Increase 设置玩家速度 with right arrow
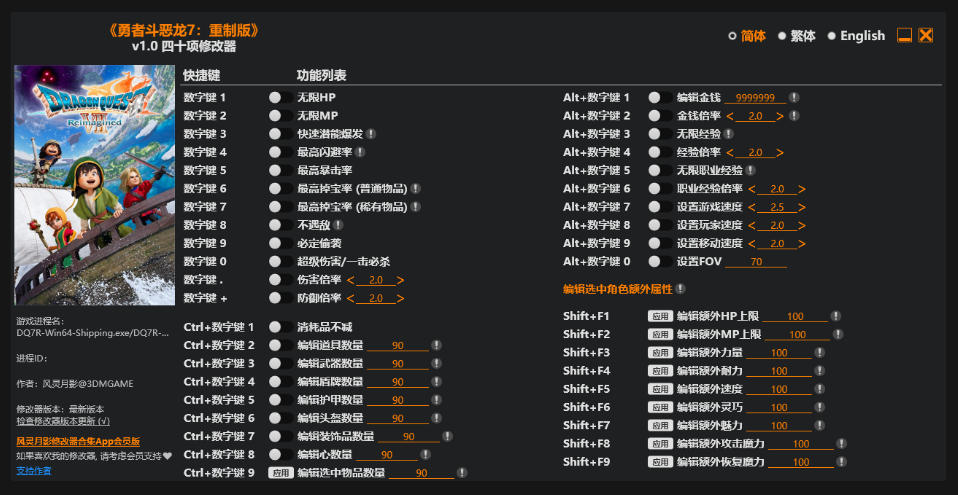 (802, 225)
